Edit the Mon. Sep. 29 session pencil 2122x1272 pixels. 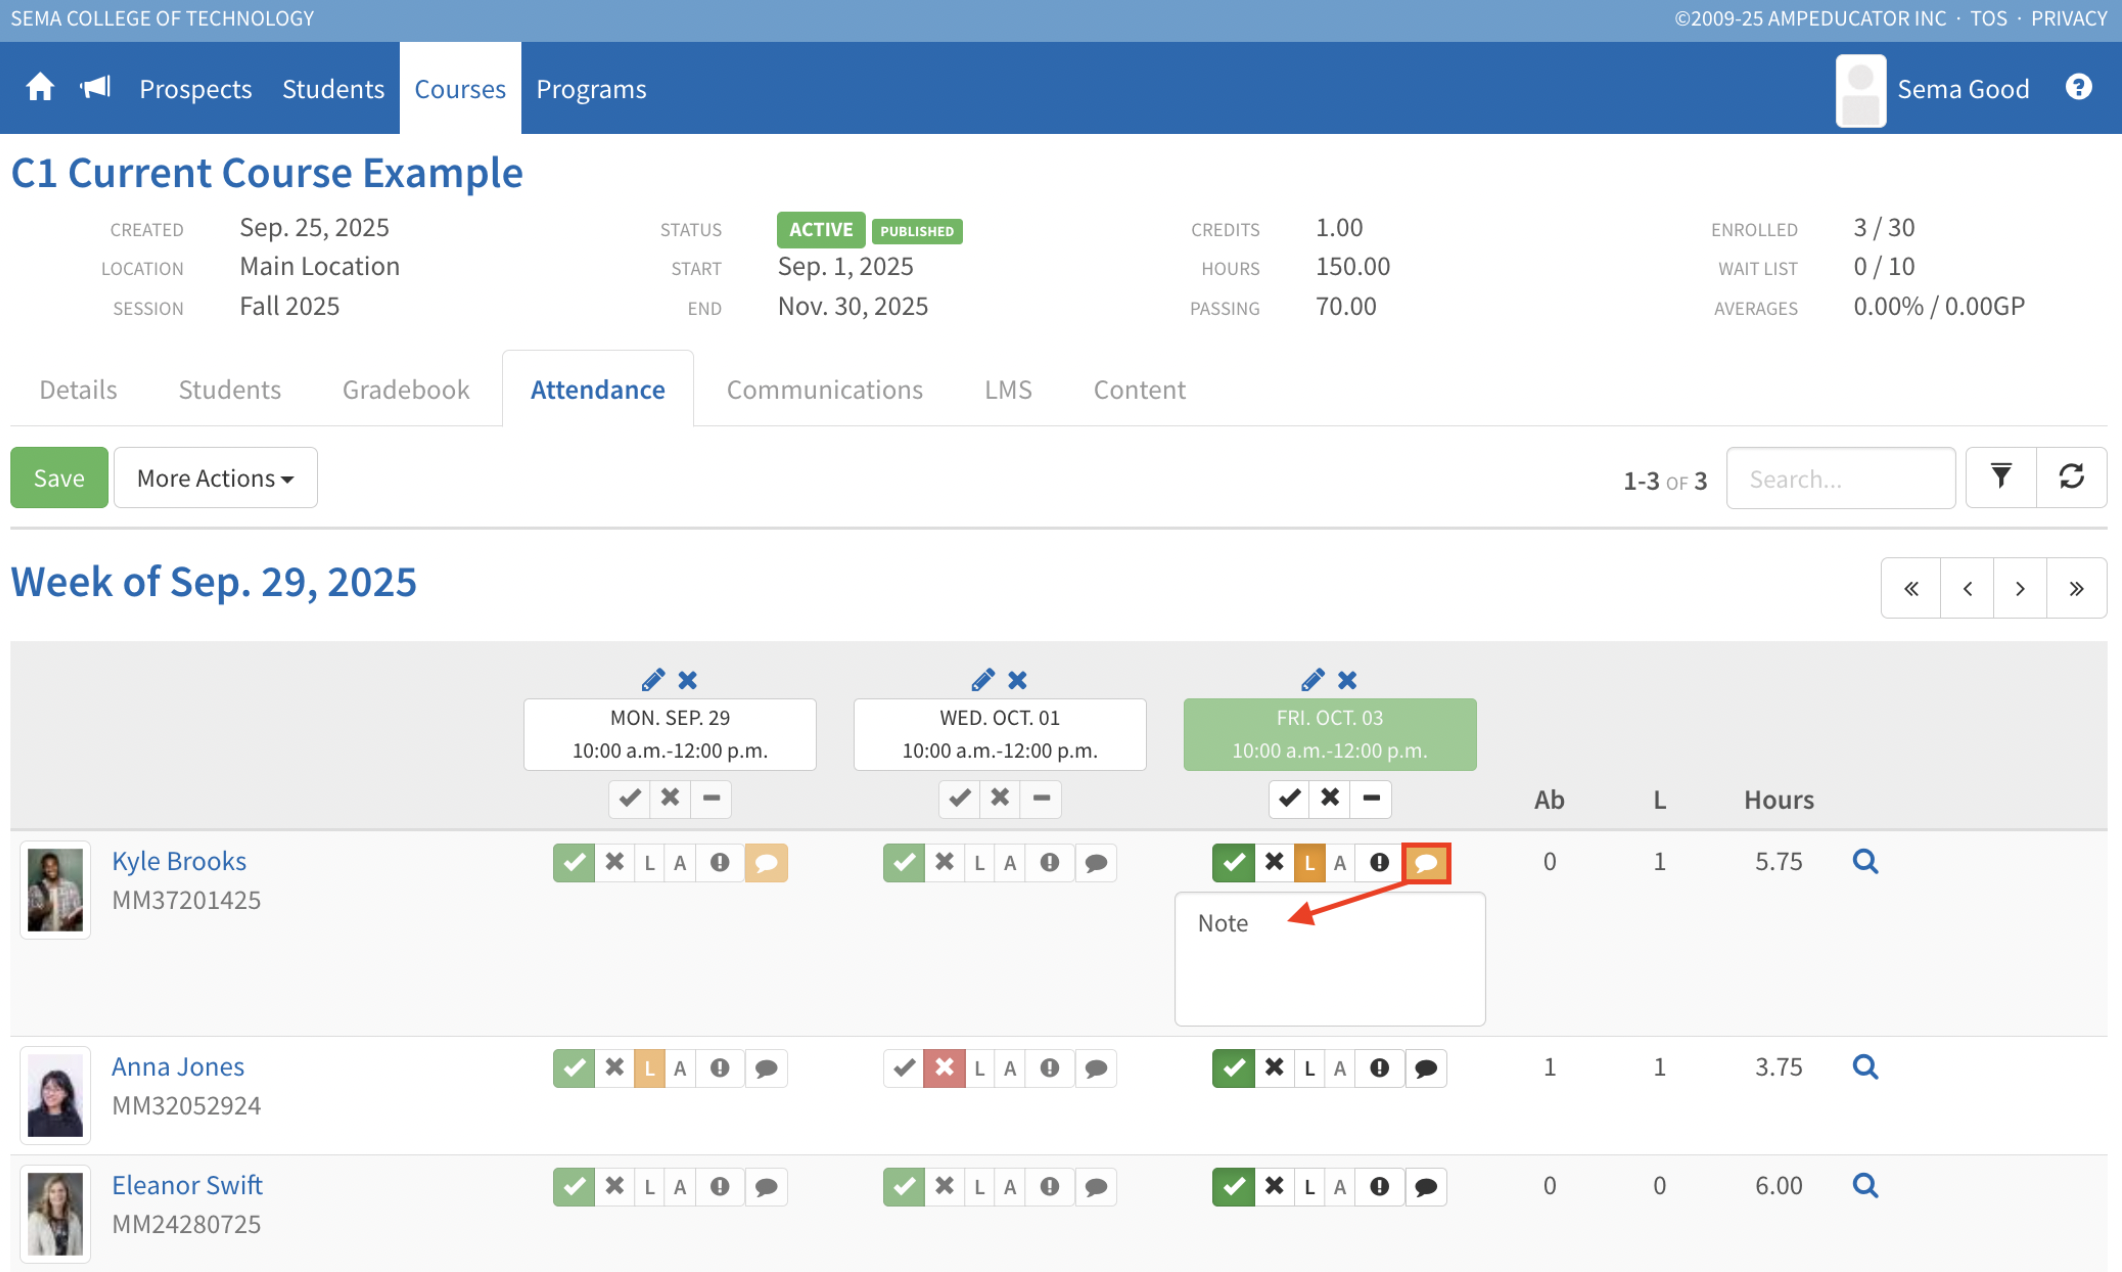click(x=652, y=680)
